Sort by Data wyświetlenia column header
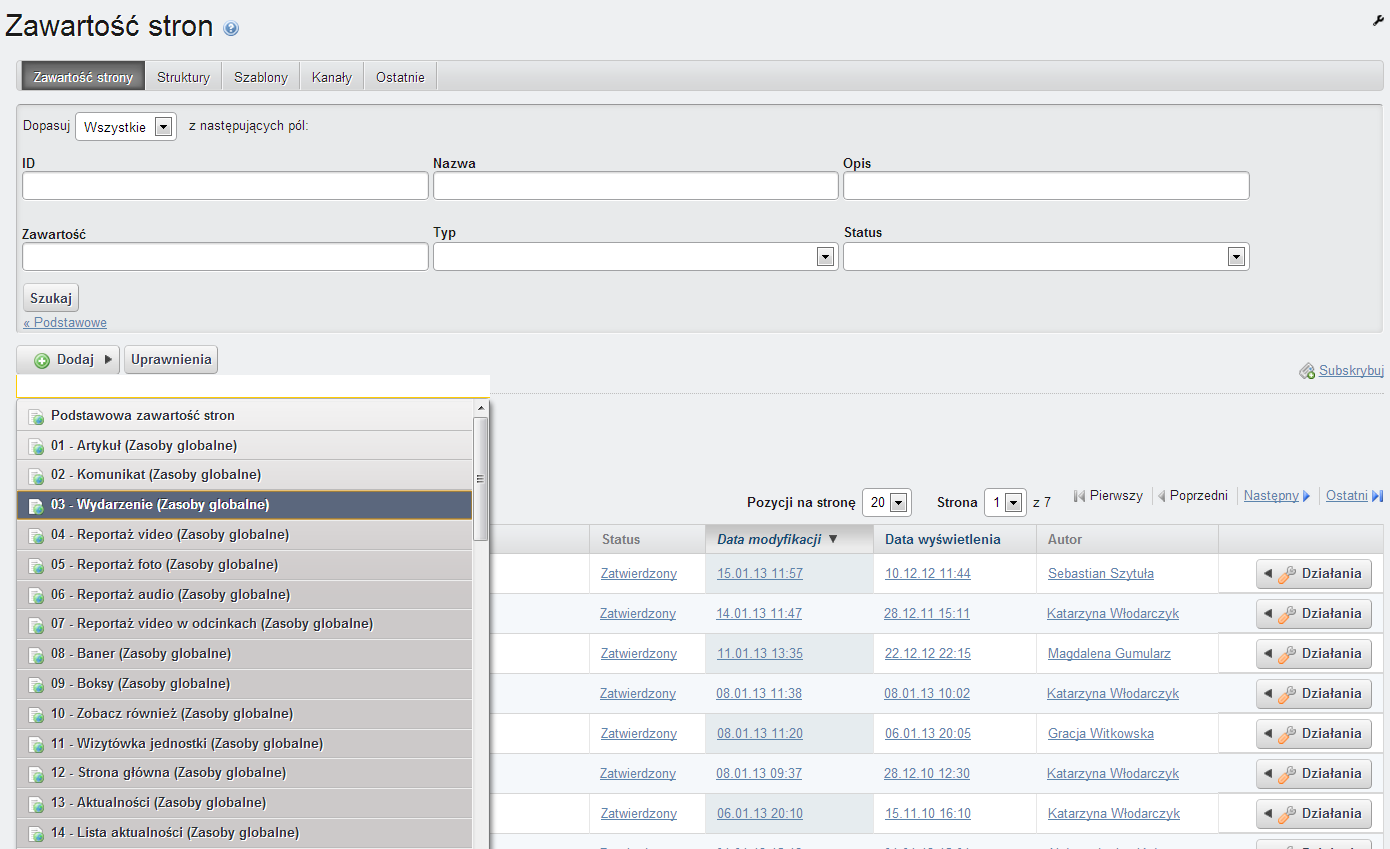This screenshot has width=1390, height=849. [x=943, y=539]
